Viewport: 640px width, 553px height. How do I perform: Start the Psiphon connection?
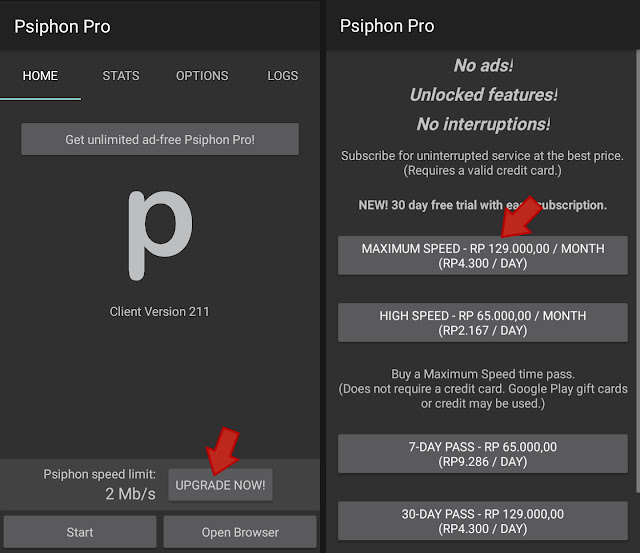pos(80,532)
